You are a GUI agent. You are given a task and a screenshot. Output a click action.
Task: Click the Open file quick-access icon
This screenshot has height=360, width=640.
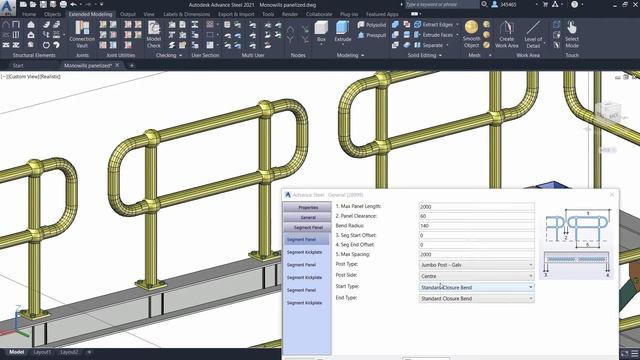point(33,4)
